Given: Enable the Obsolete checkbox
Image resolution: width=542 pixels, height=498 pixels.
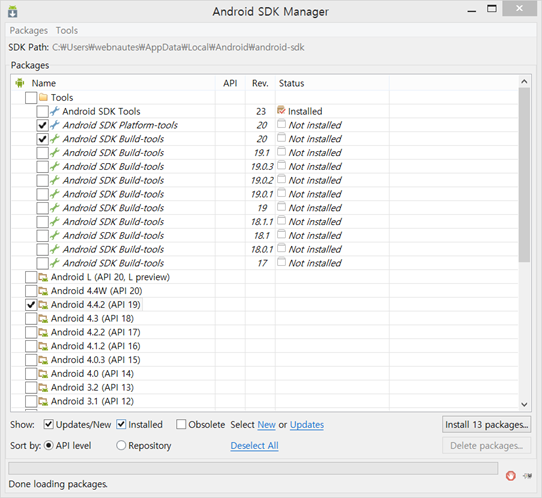Looking at the screenshot, I should [181, 424].
